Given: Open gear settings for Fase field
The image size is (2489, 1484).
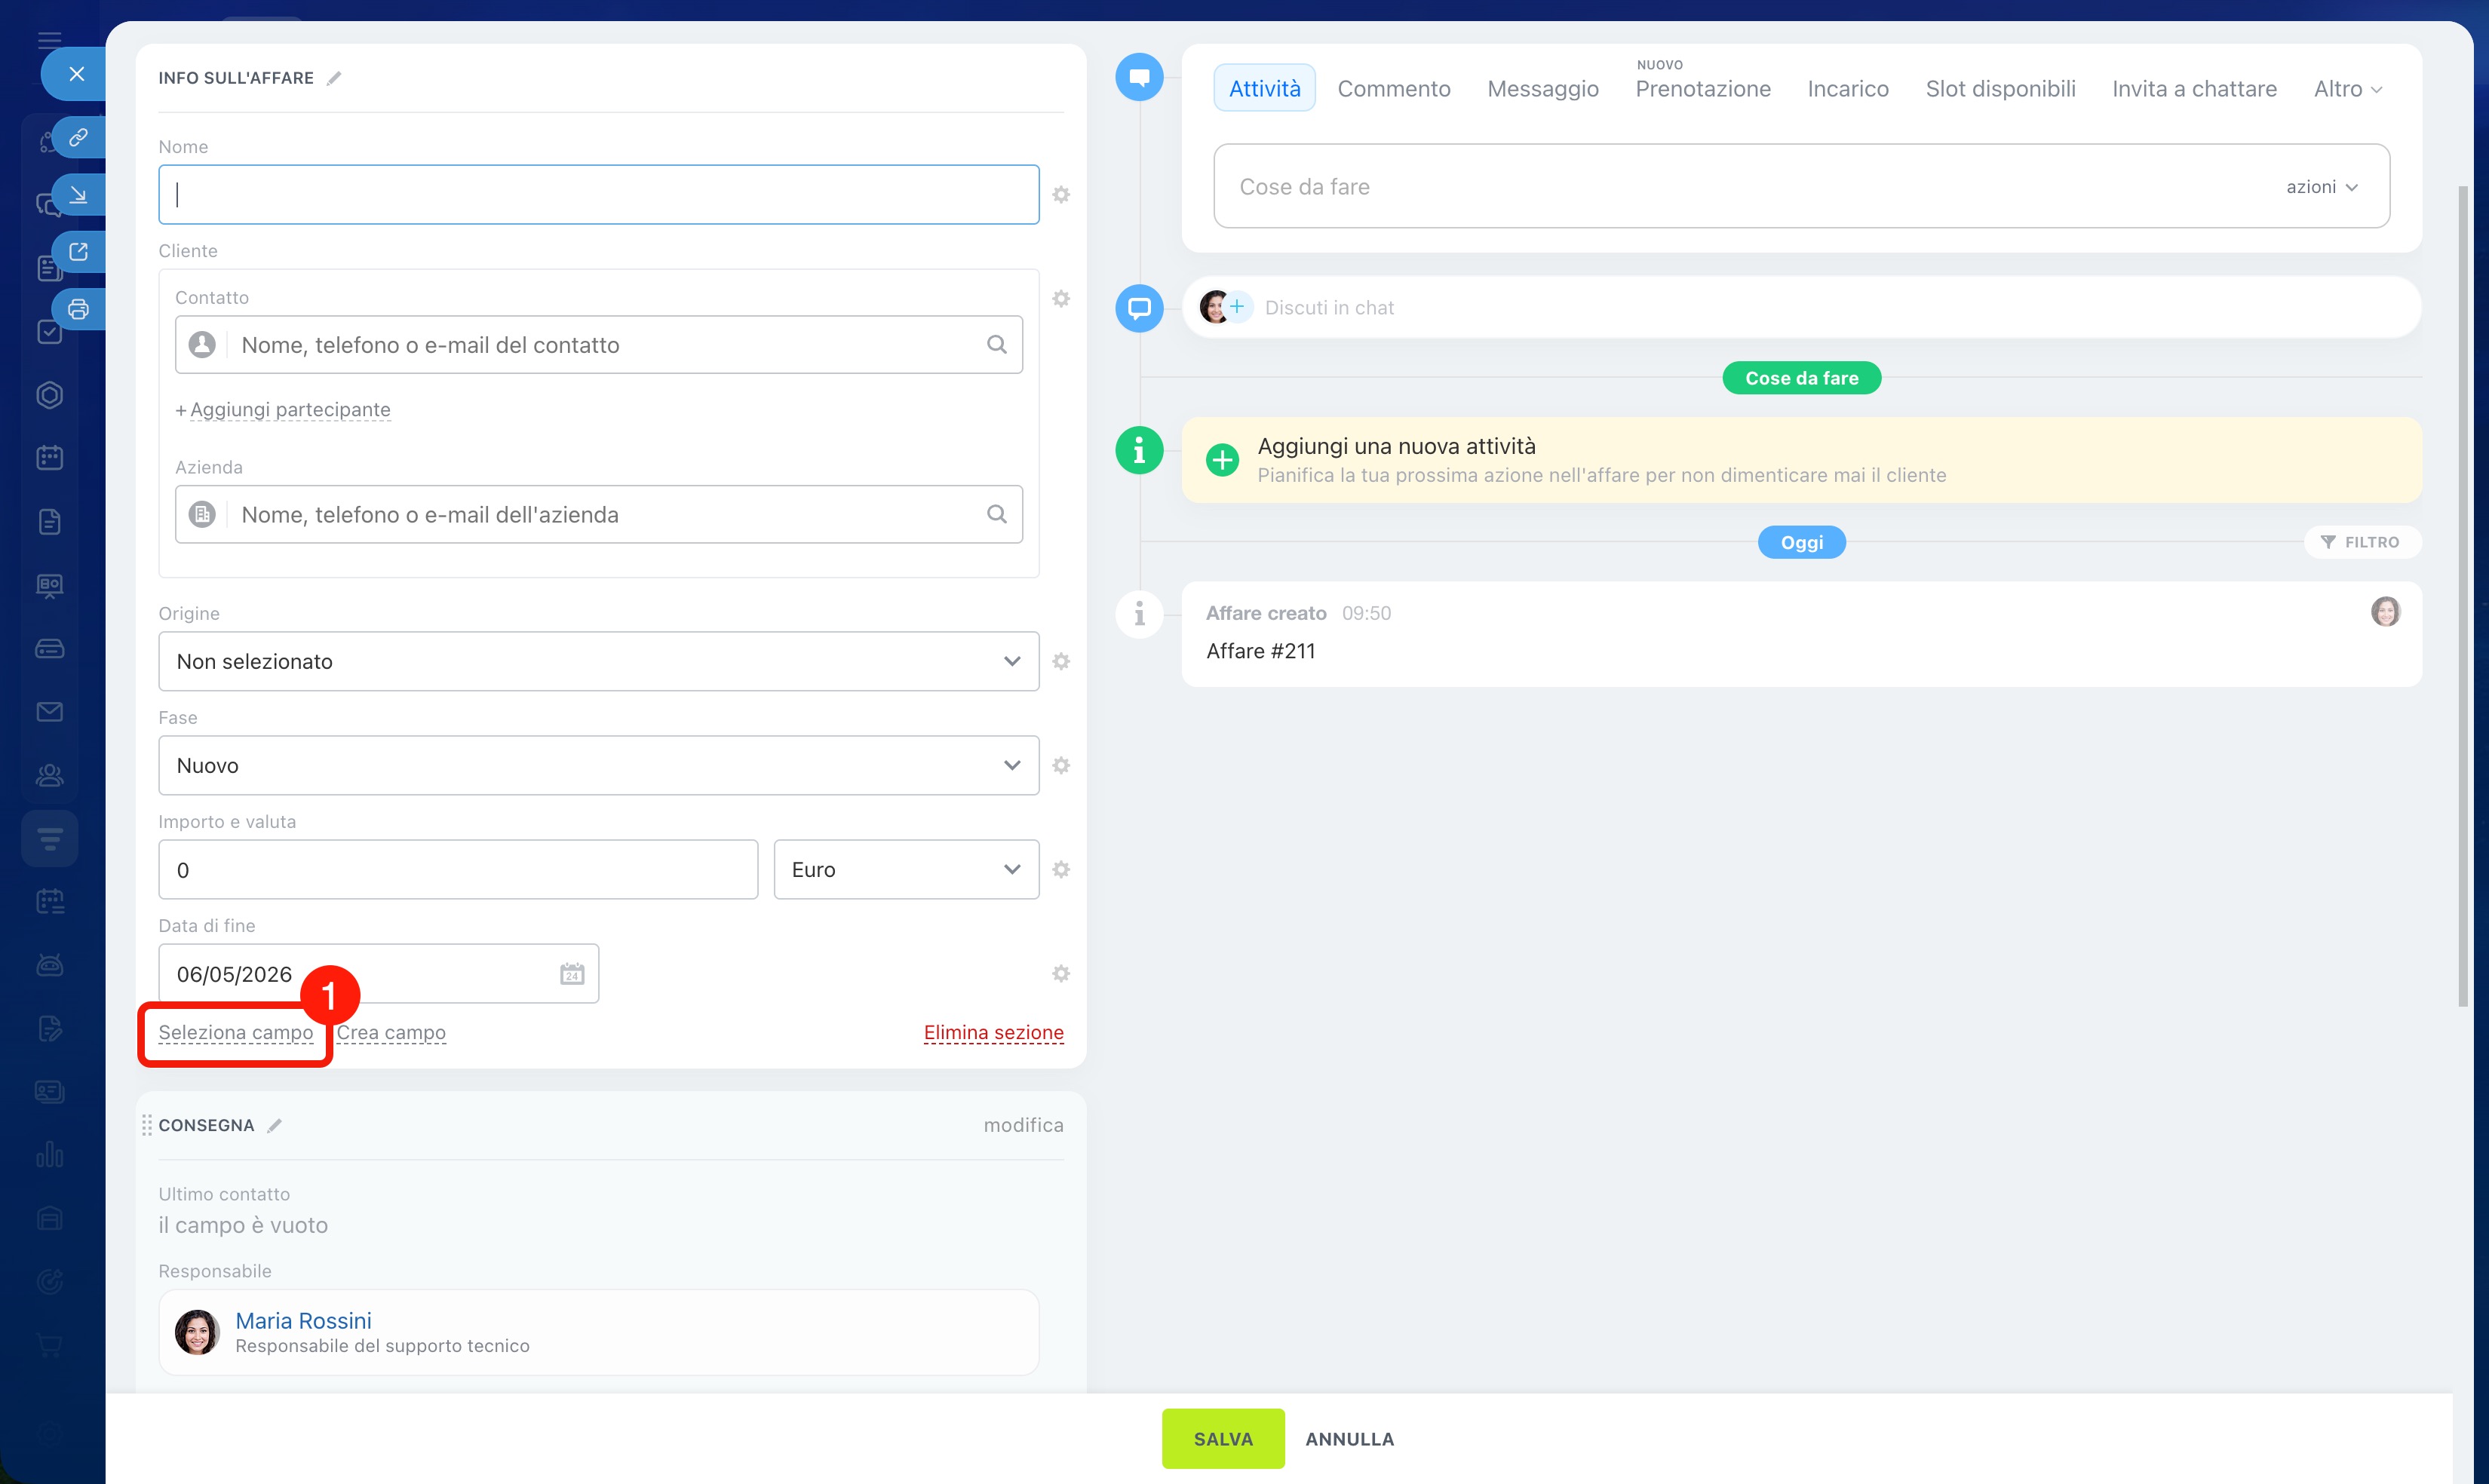Looking at the screenshot, I should pos(1061,766).
